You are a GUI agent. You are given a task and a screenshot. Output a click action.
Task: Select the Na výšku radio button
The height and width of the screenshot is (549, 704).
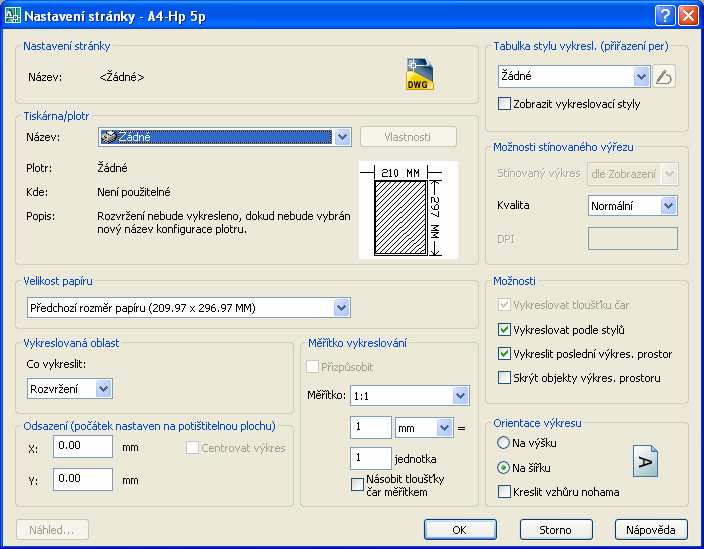pos(503,443)
